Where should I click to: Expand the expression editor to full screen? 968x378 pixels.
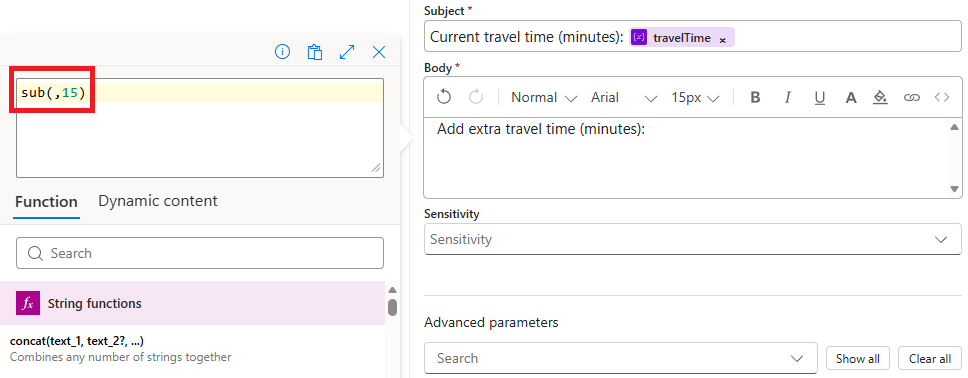(x=347, y=52)
